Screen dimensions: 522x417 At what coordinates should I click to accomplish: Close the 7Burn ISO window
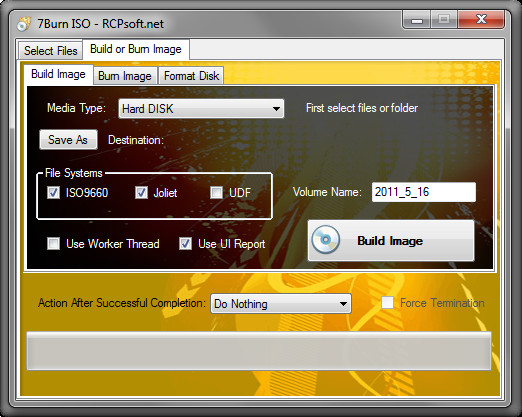click(481, 20)
